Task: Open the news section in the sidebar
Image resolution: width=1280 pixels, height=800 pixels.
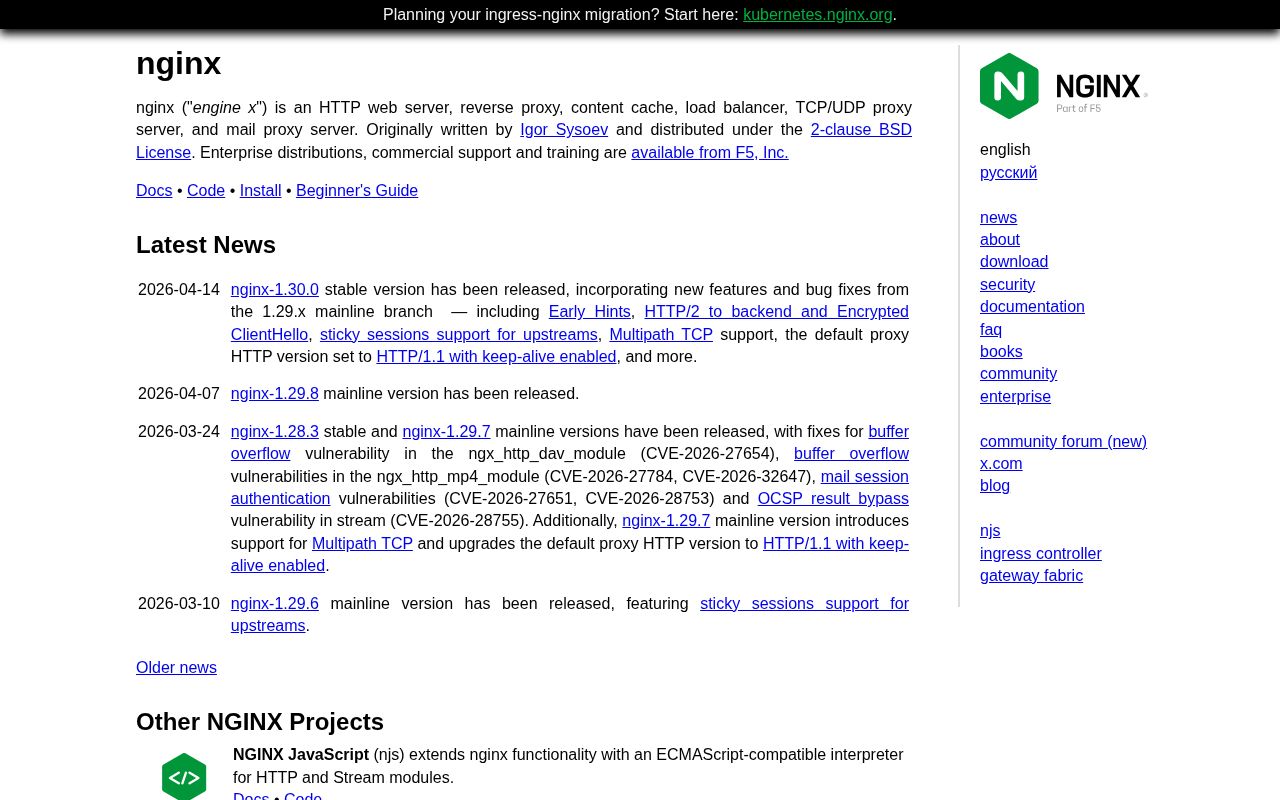Action: (998, 217)
